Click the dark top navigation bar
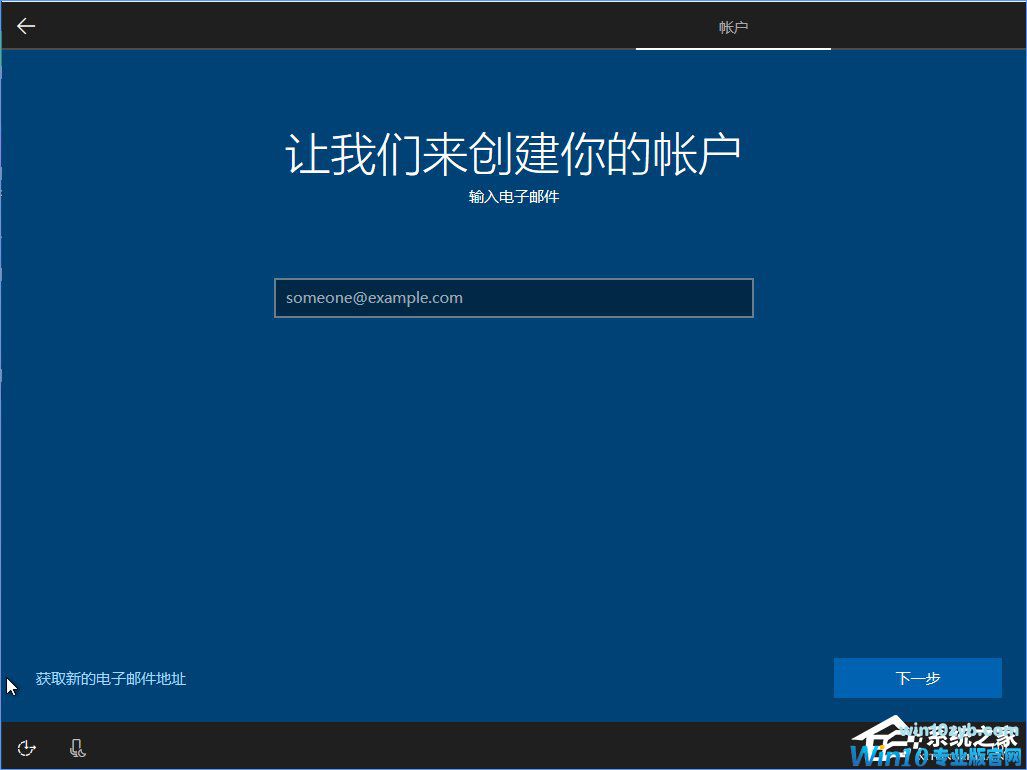1027x770 pixels. (x=400, y=25)
